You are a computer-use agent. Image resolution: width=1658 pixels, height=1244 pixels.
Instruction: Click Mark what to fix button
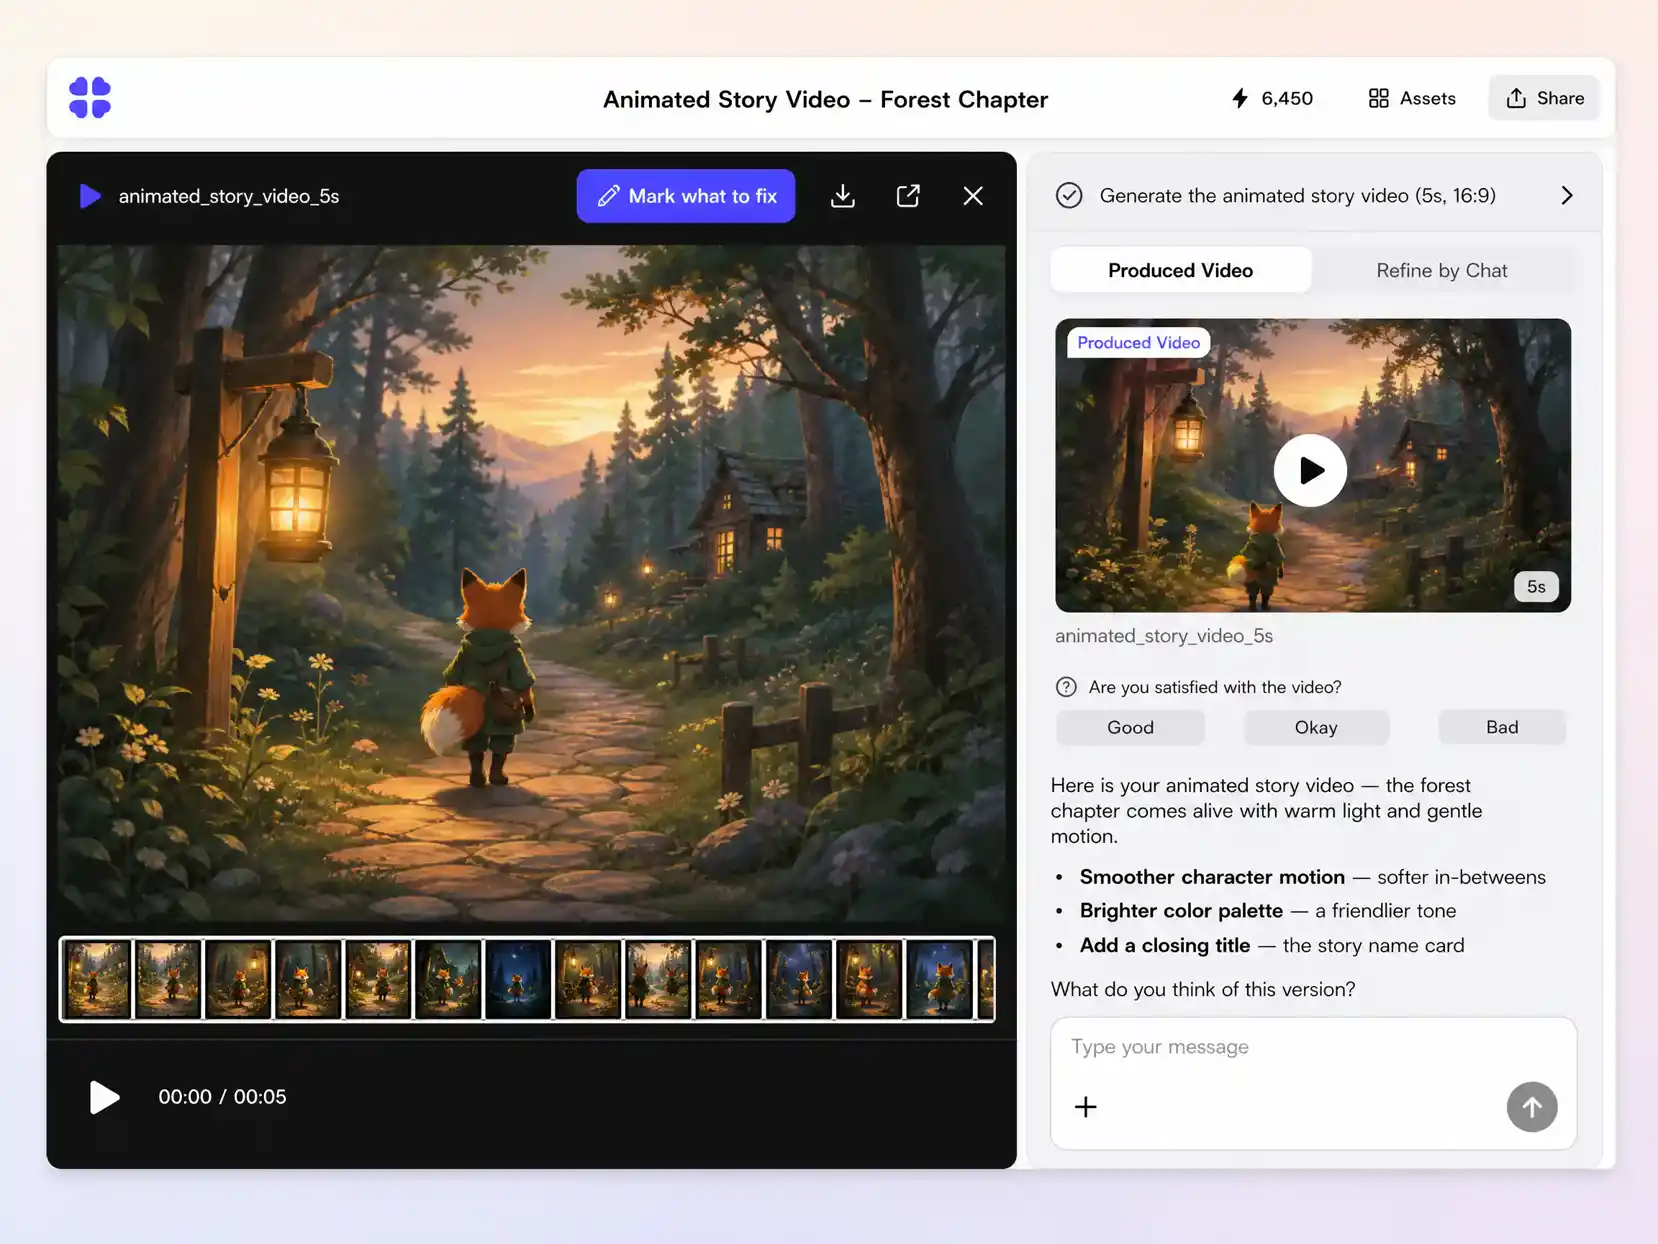pos(686,196)
